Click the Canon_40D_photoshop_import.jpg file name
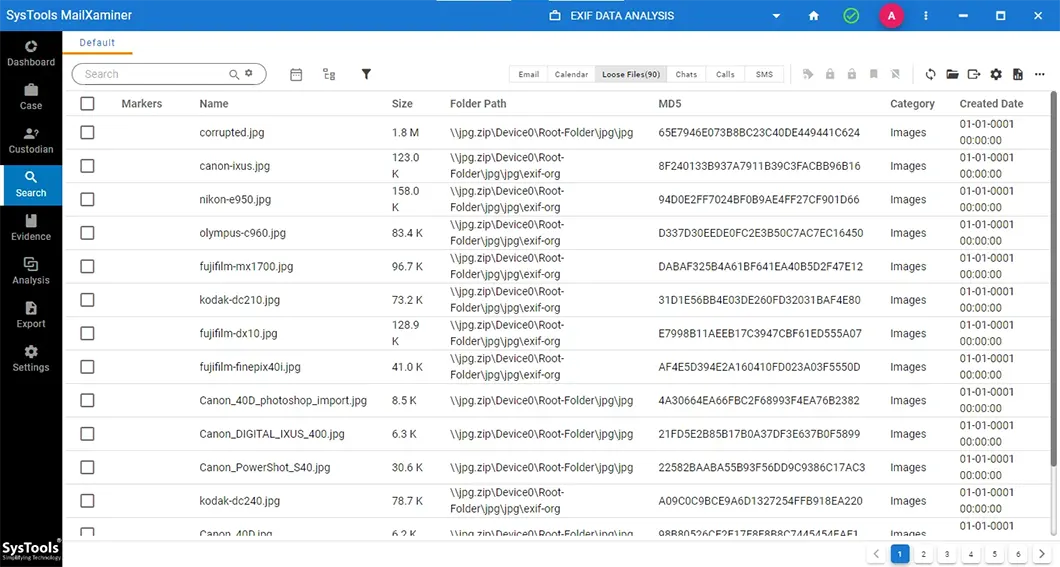This screenshot has width=1060, height=567. (x=283, y=400)
